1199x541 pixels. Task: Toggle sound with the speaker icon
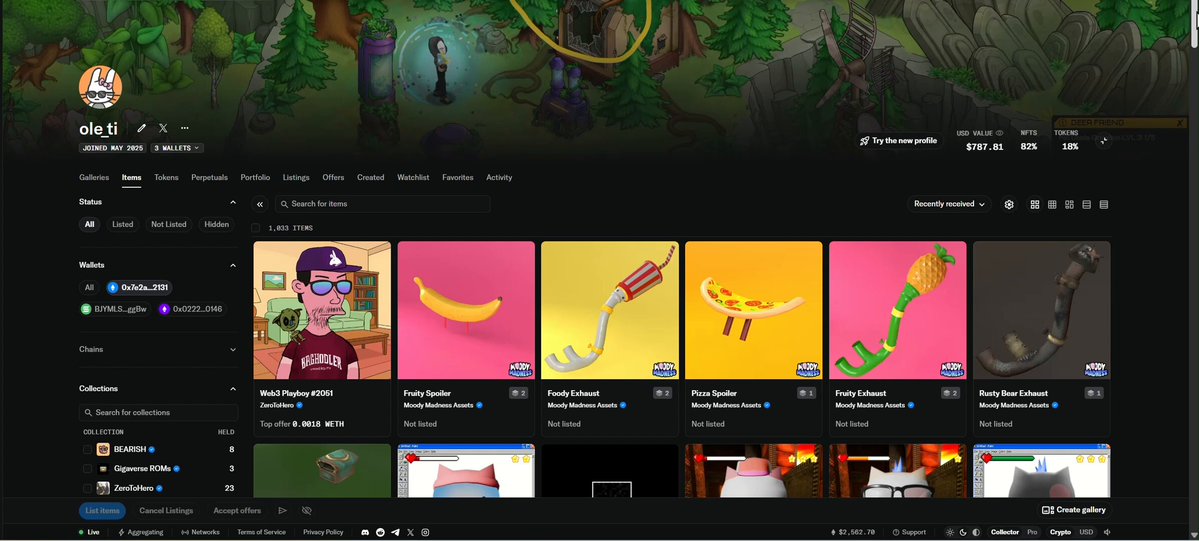point(1107,532)
